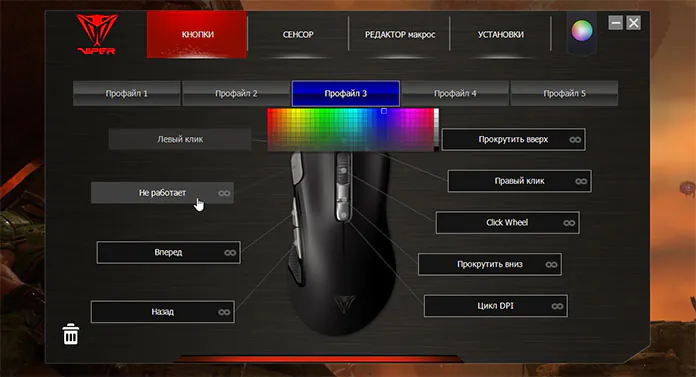Screen dimensions: 696x377
Task: Click the Viper emblem on the mouse body
Action: (x=344, y=305)
